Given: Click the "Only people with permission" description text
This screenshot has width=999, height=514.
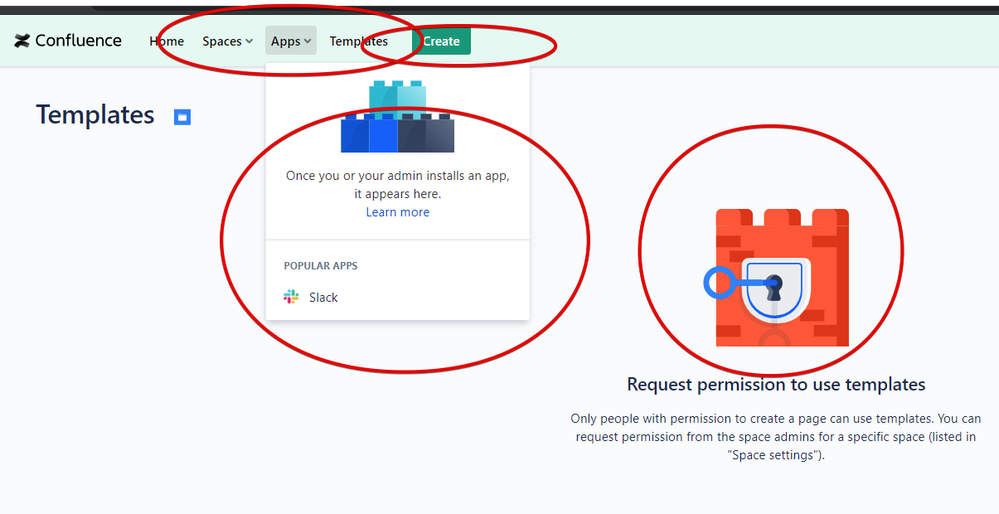Looking at the screenshot, I should click(776, 437).
